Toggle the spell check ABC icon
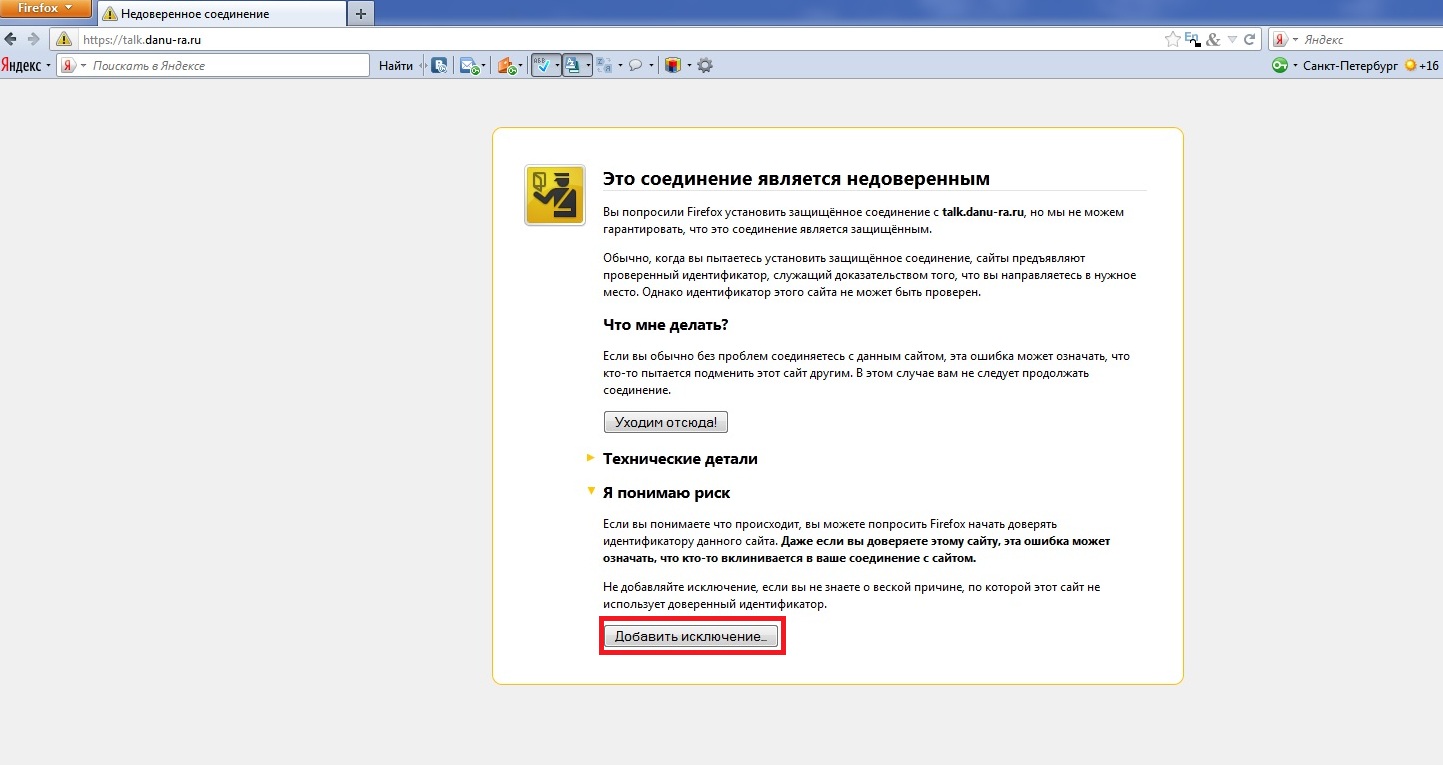This screenshot has width=1443, height=765. coord(543,65)
